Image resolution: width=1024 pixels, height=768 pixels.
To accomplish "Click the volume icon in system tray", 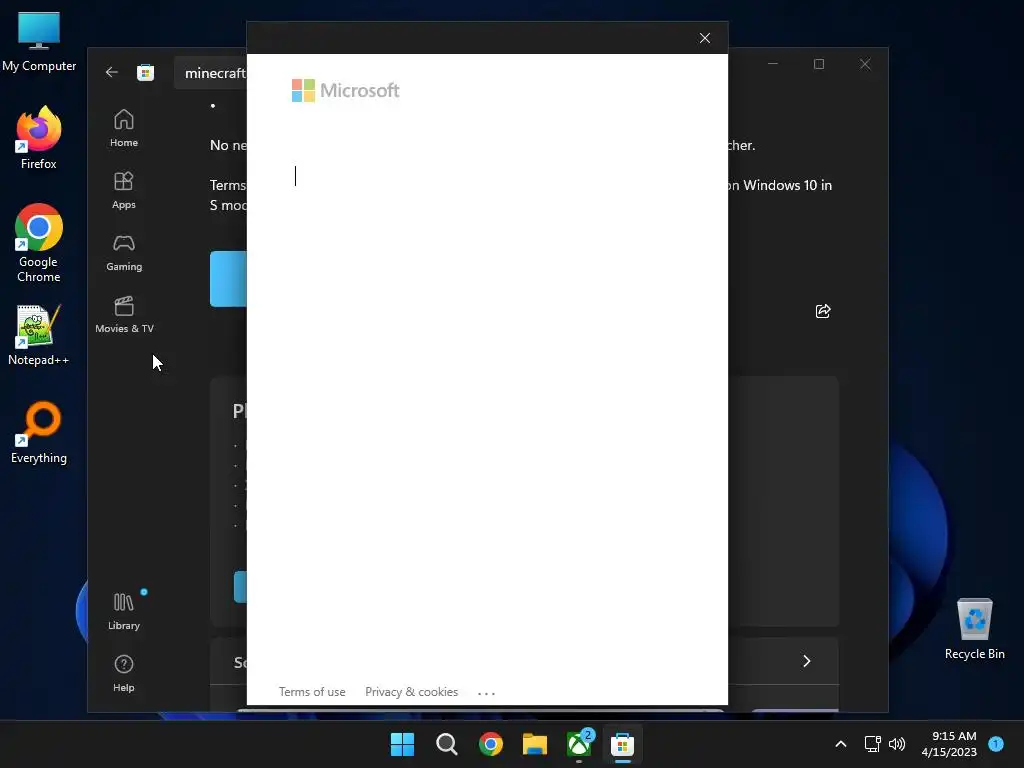I will [x=897, y=744].
